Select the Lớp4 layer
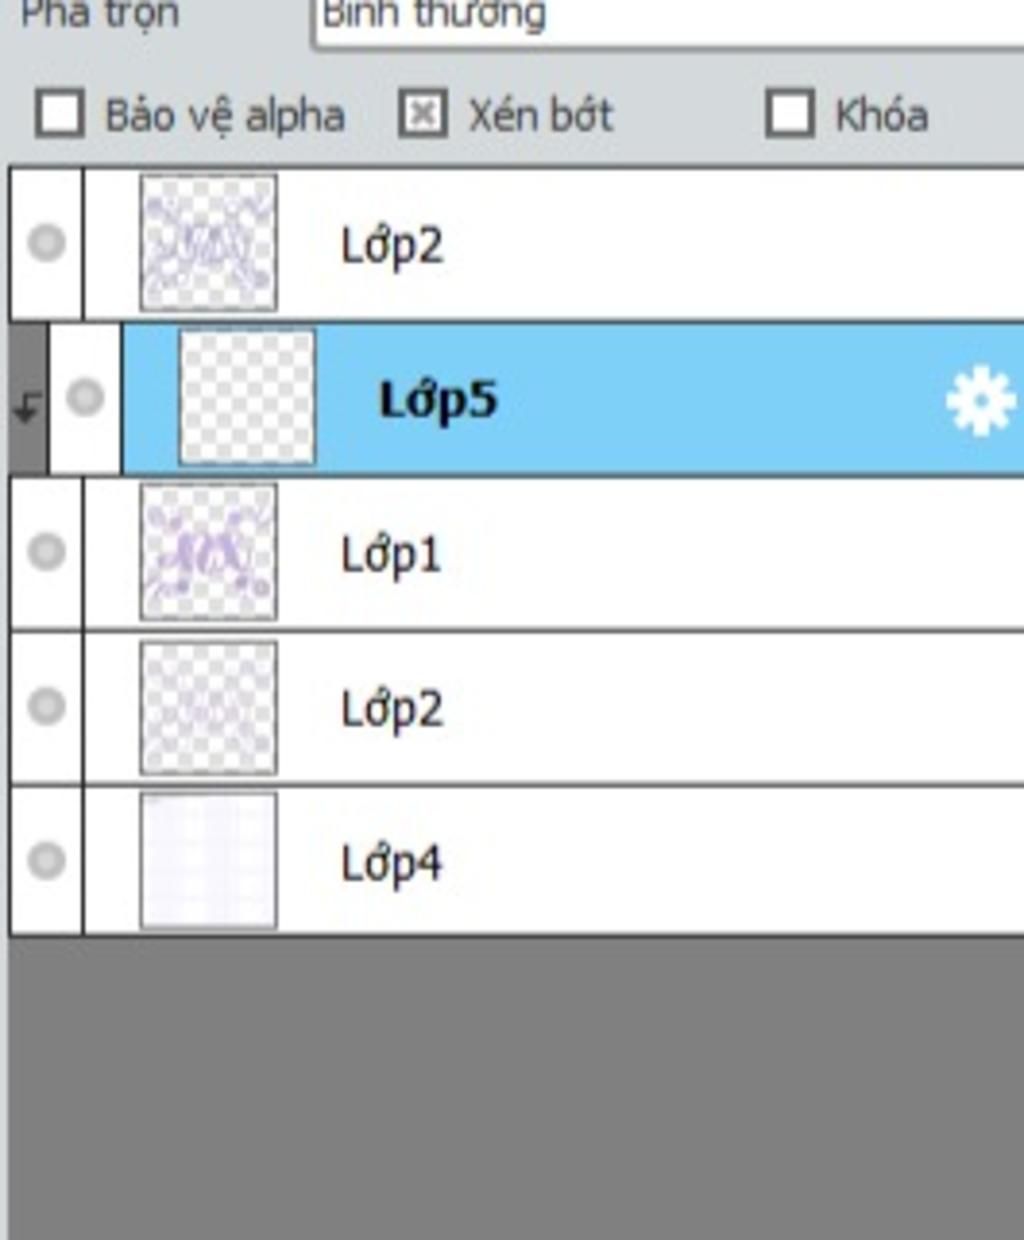The width and height of the screenshot is (1024, 1240). tap(391, 864)
